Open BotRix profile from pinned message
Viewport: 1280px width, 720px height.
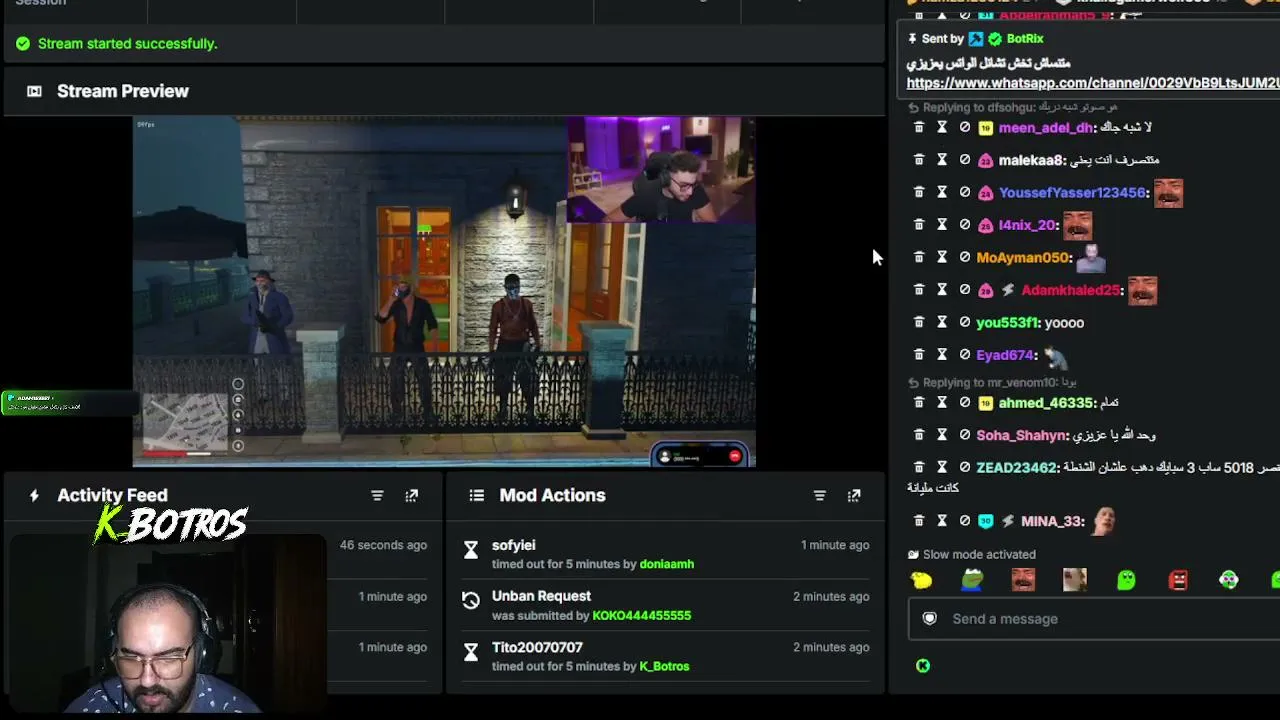[1025, 39]
